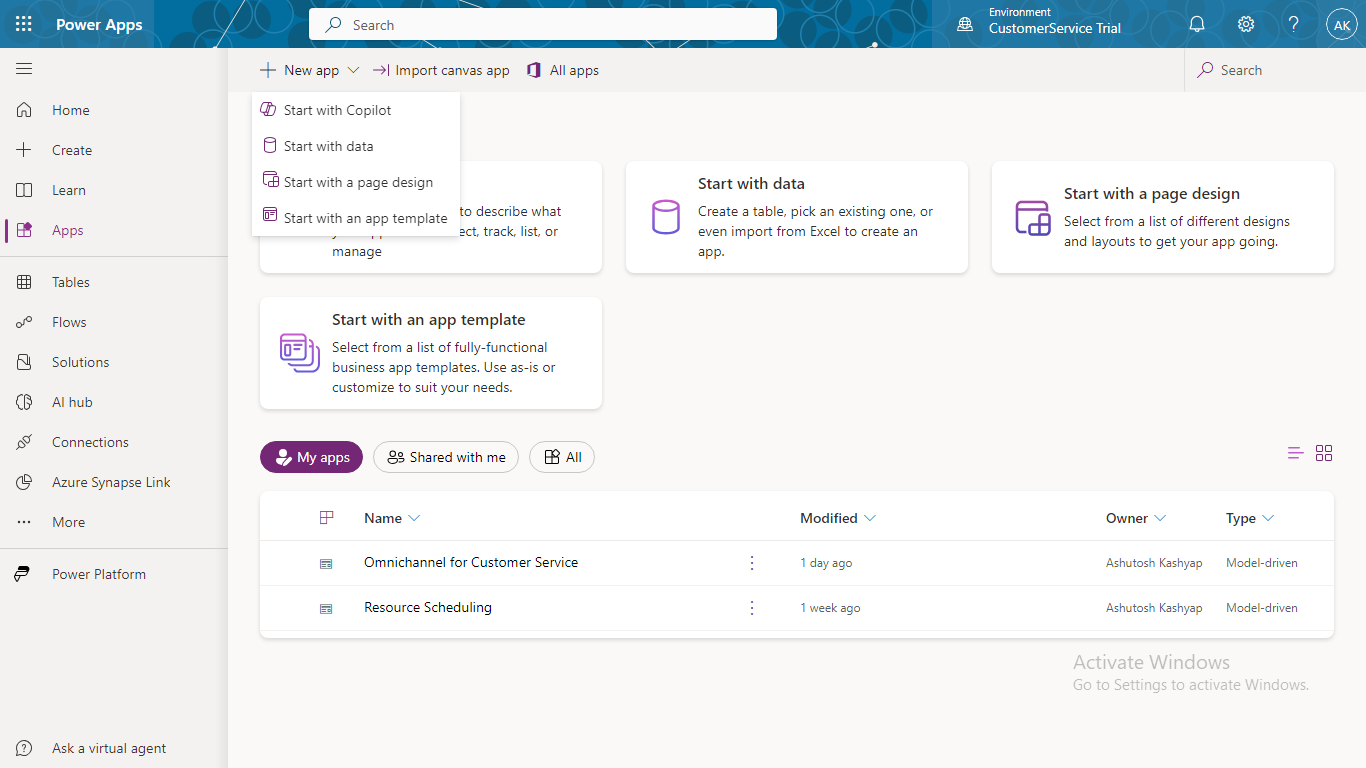1366x768 pixels.
Task: Select Start with Copilot menu item
Action: click(x=337, y=110)
